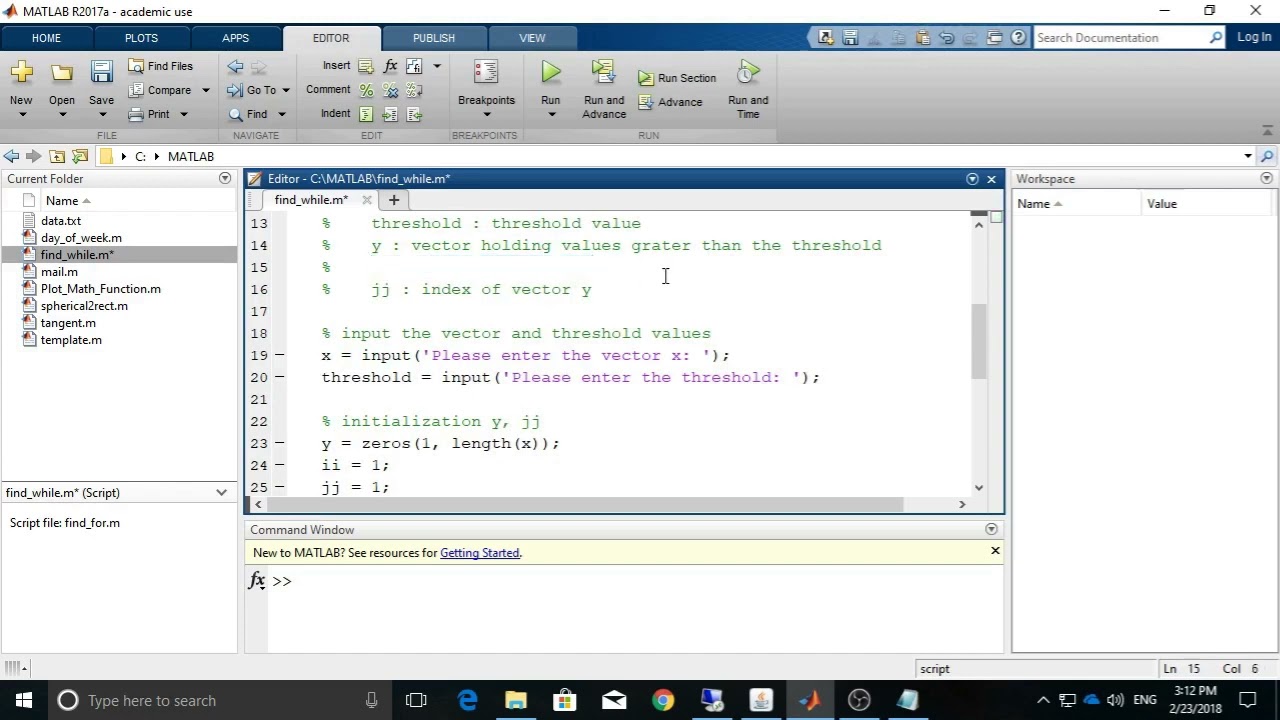This screenshot has height=720, width=1280.
Task: Click the Paste icon in quick access toolbar
Action: [x=923, y=37]
